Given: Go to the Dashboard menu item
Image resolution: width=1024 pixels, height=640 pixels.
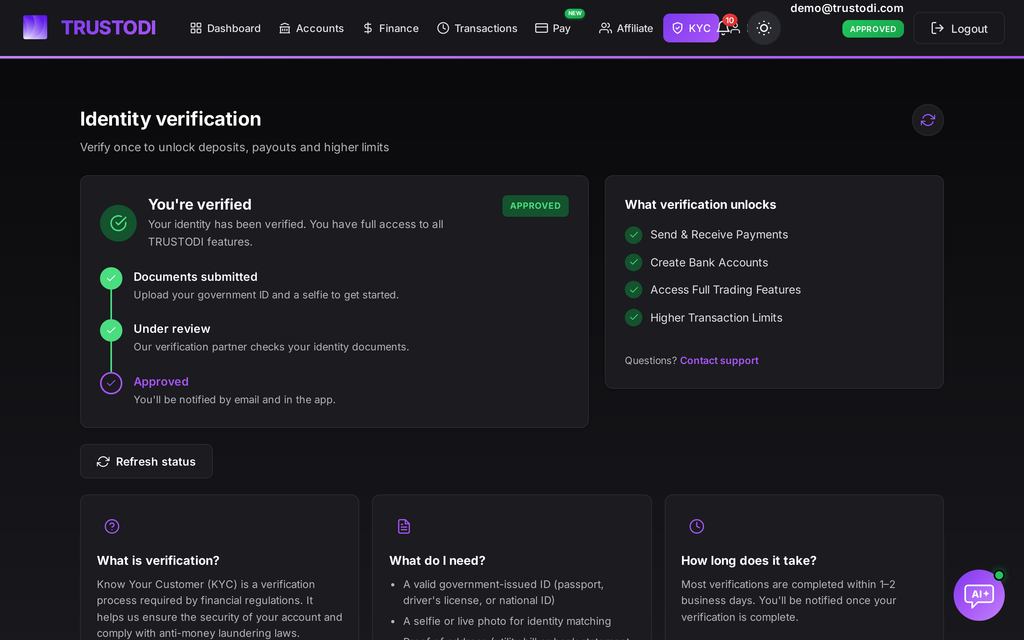Looking at the screenshot, I should [x=225, y=28].
